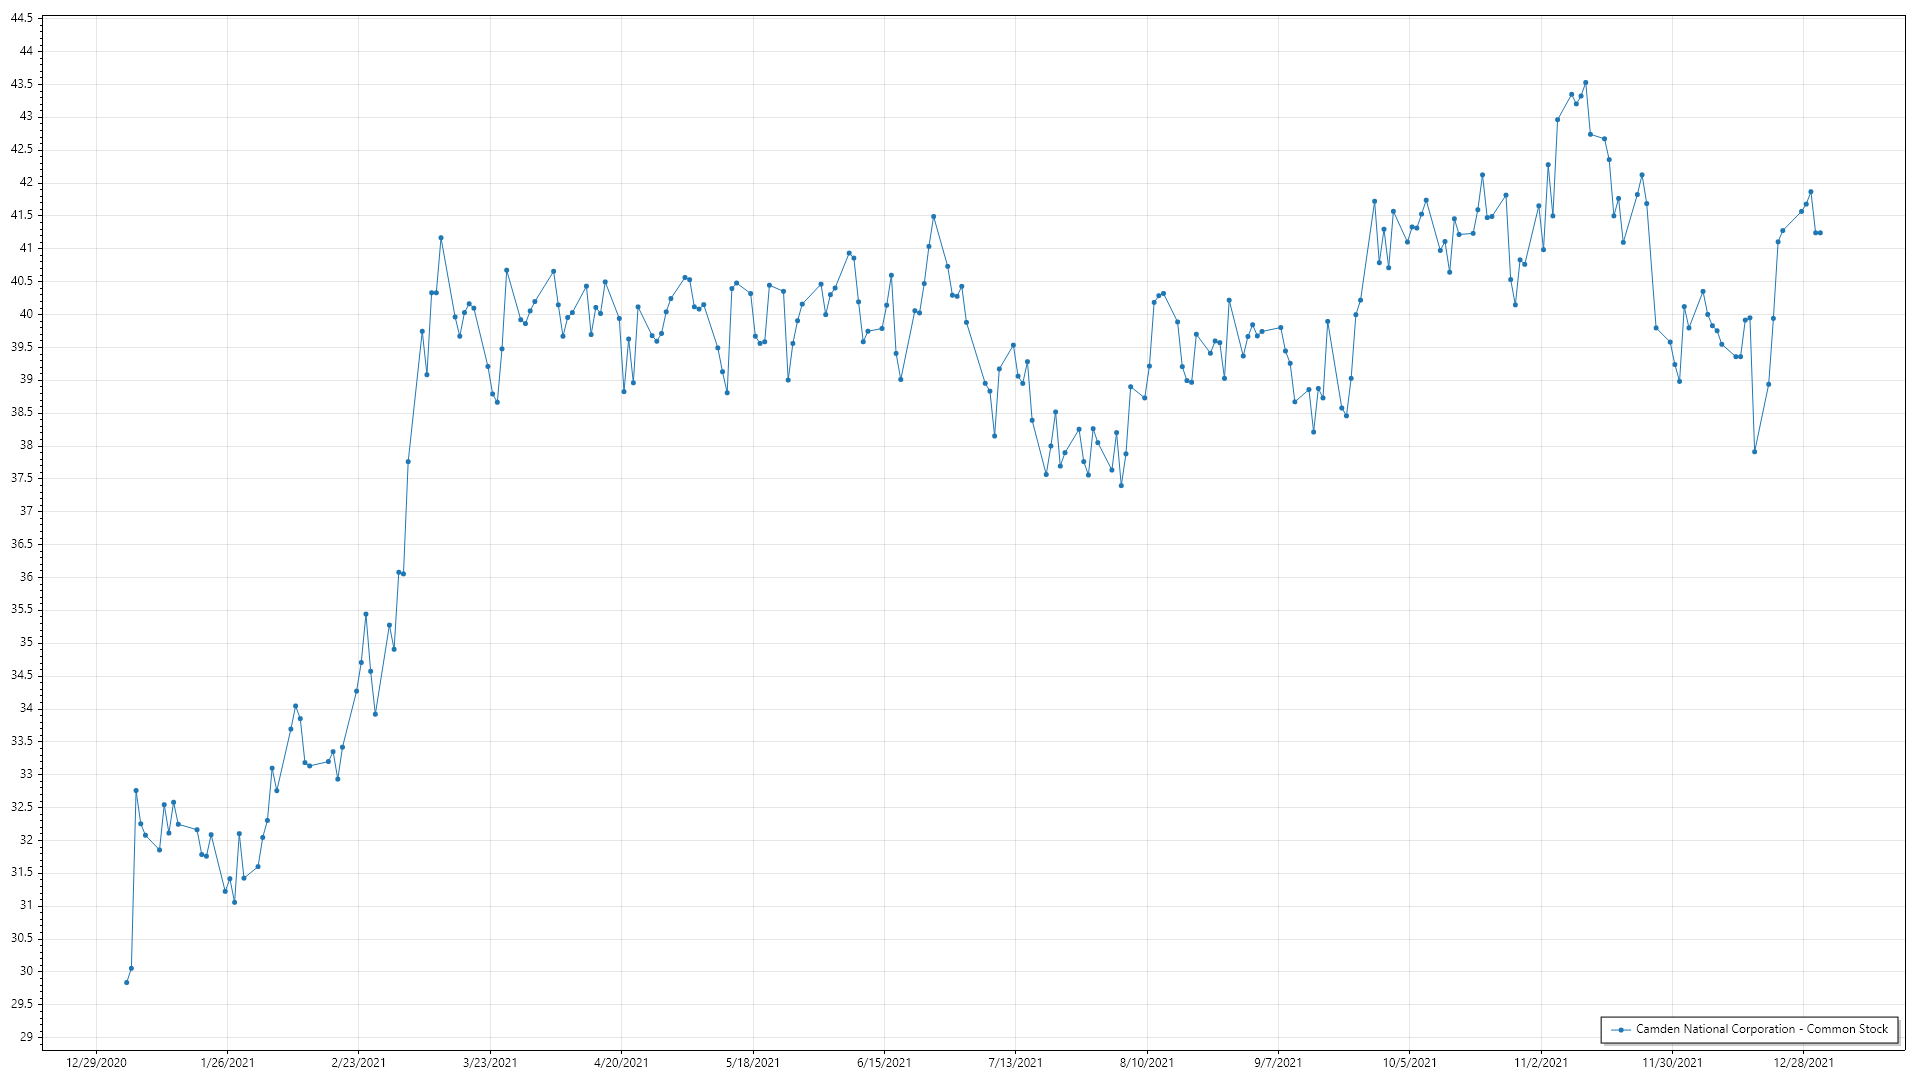Click the 36.5 y-axis value label

click(x=22, y=544)
